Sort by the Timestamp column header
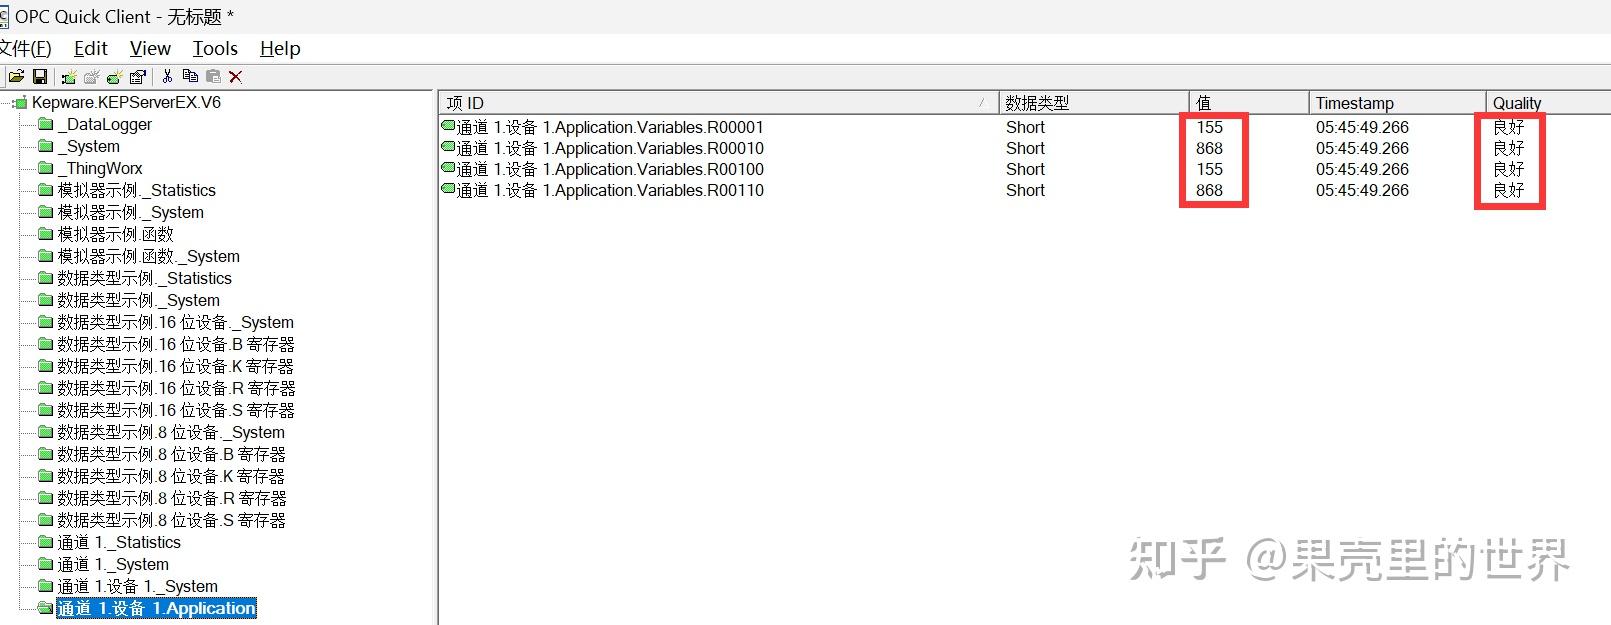Image resolution: width=1611 pixels, height=625 pixels. pos(1397,103)
